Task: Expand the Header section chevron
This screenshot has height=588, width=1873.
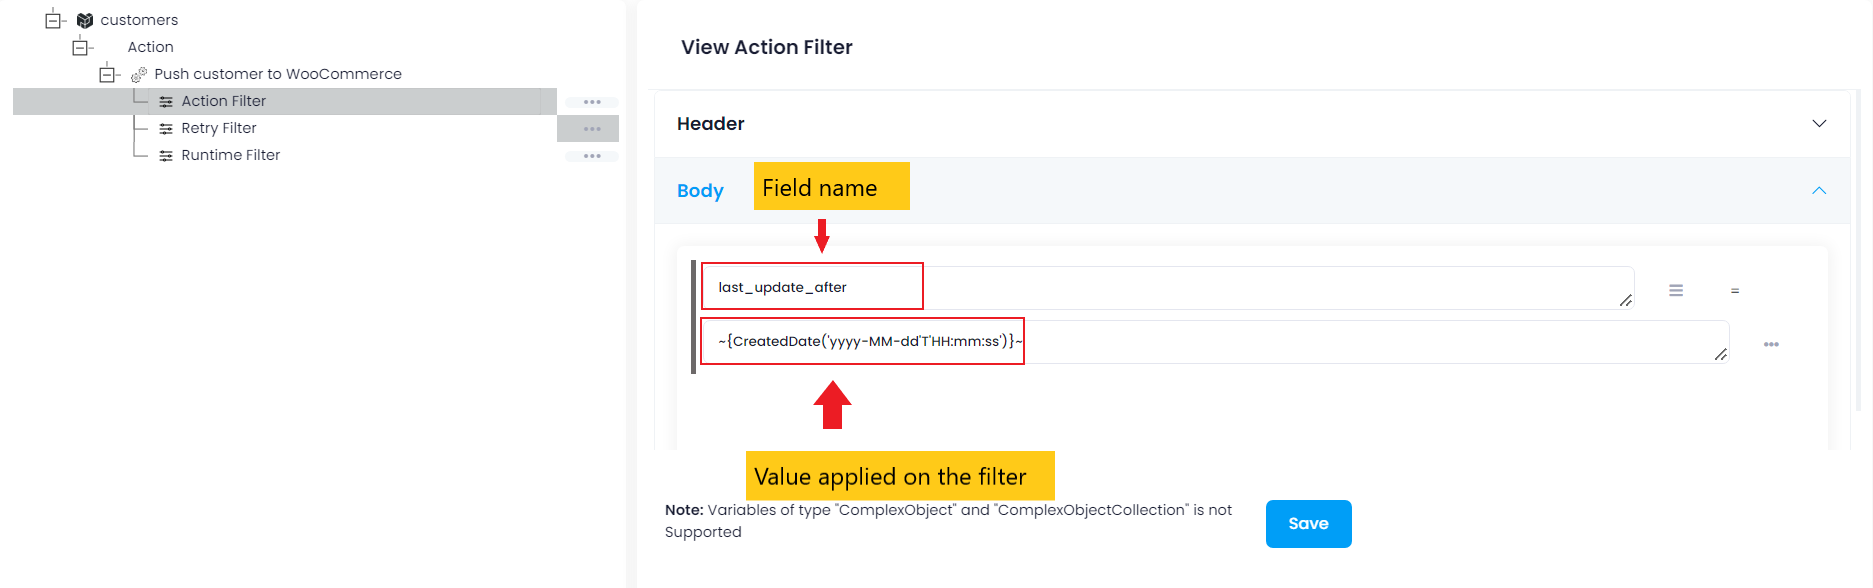Action: (1820, 124)
